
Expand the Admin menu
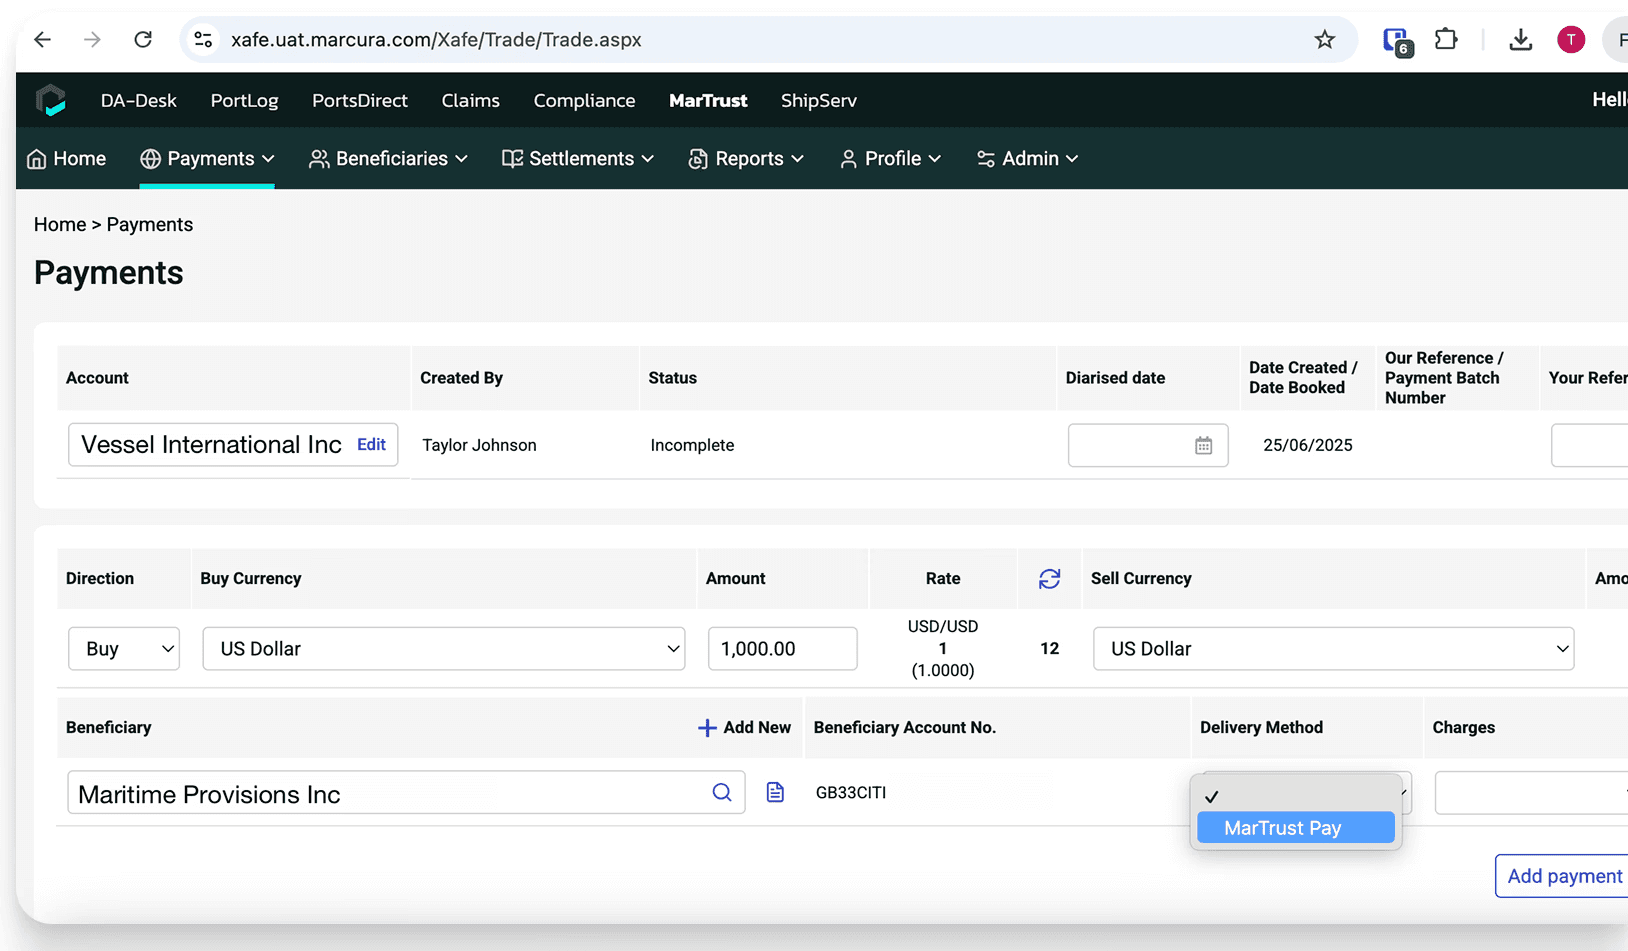tap(1027, 158)
